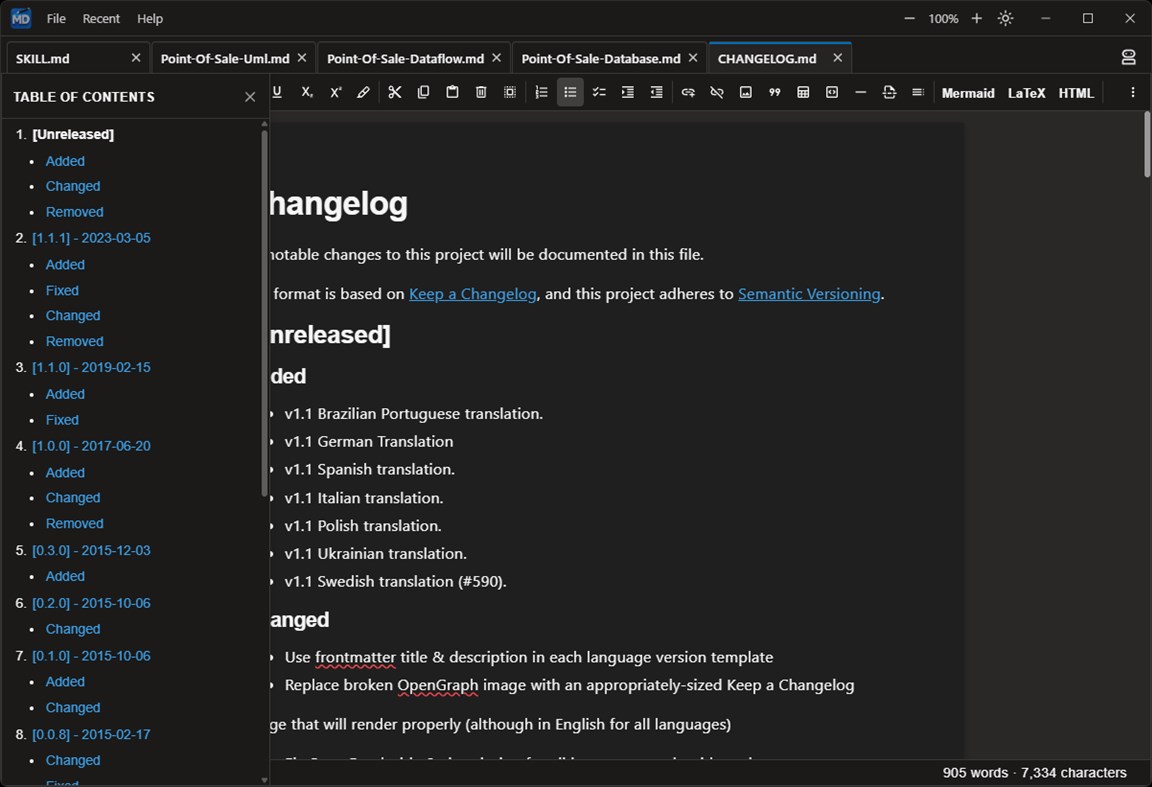Close the Point-Of-Sale-Dataflow.md tab
The image size is (1152, 787).
496,57
